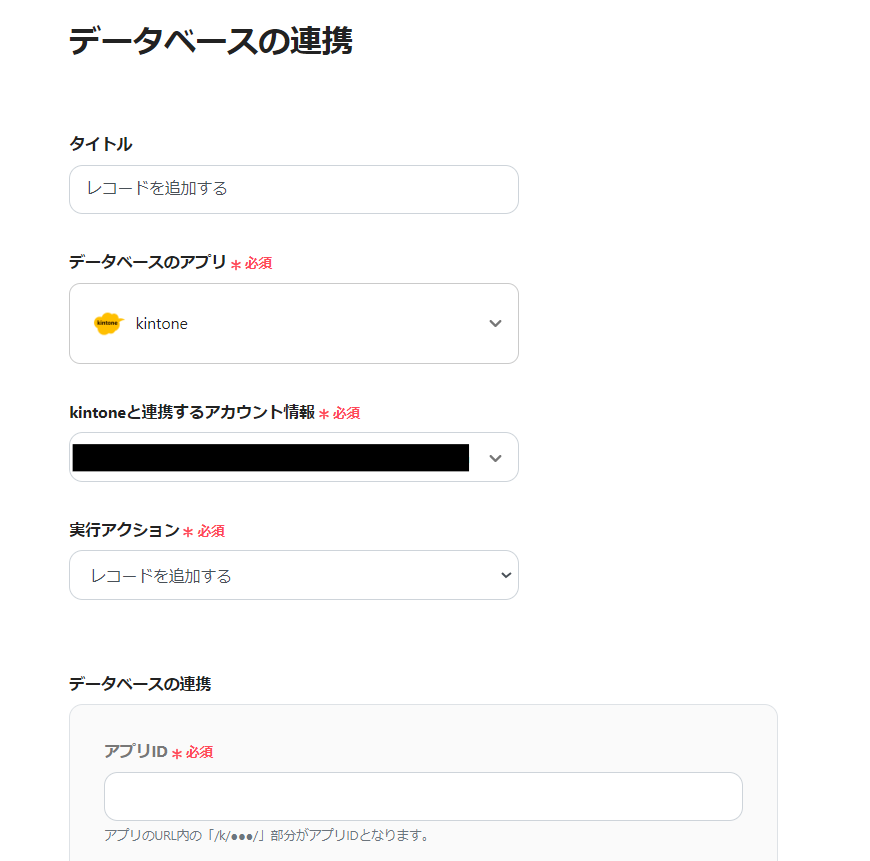Click the データベースの連携 page heading
870x861 pixels.
210,40
